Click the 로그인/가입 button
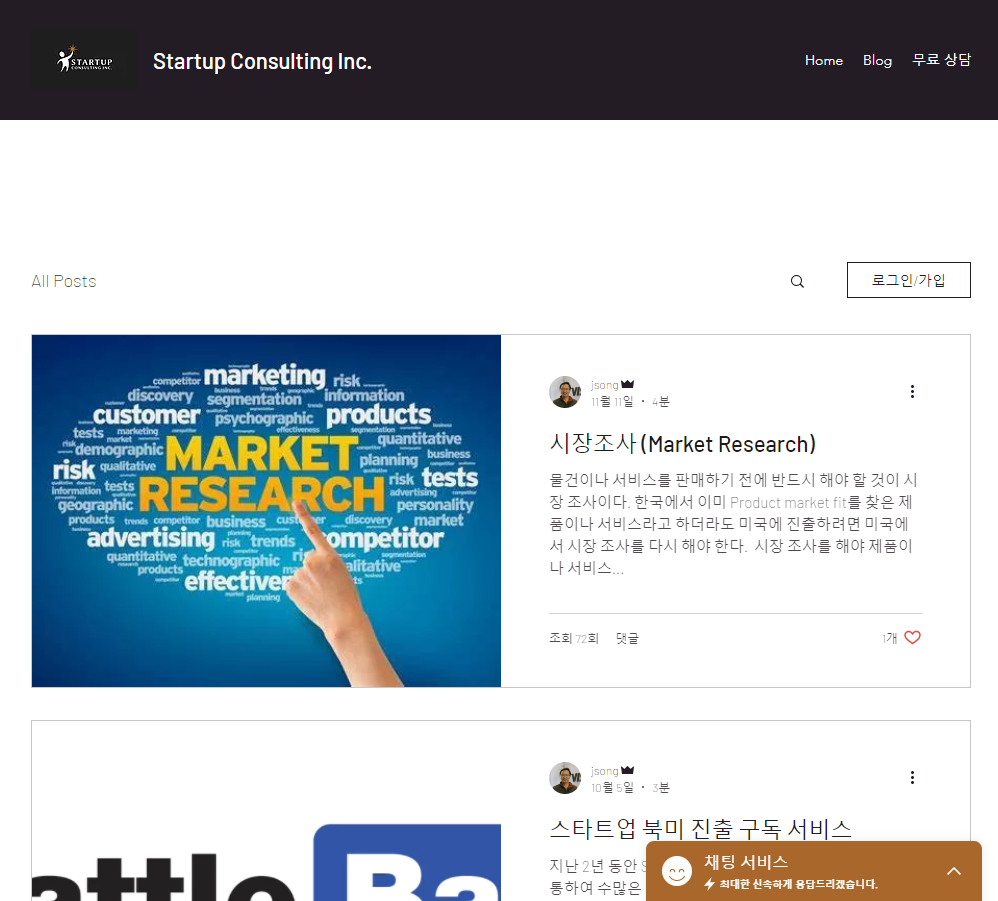 coord(908,280)
